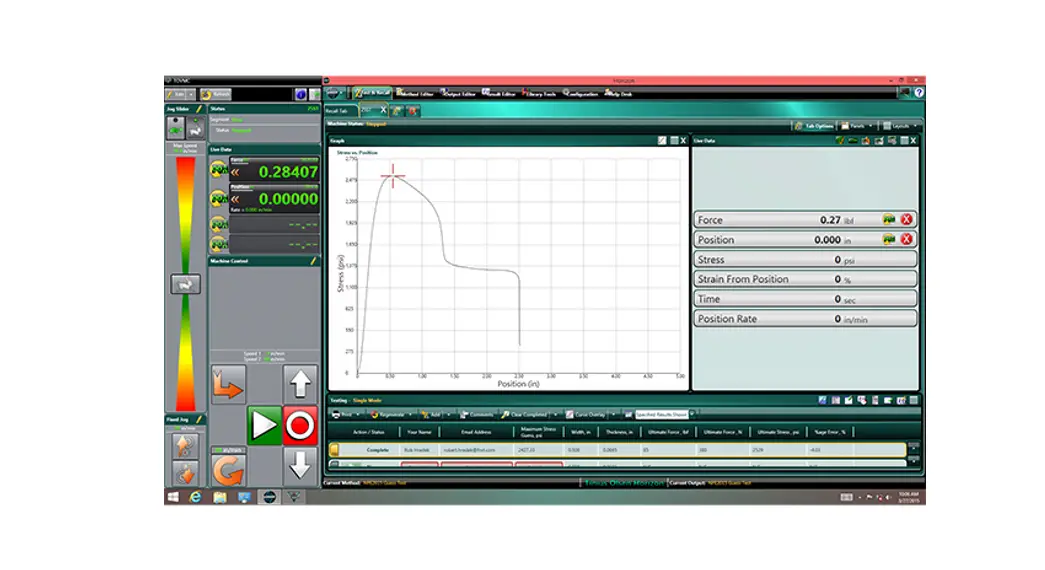Screen dimensions: 1045x570
Task: Click the orange return-to-position arrow button
Action: [x=228, y=385]
